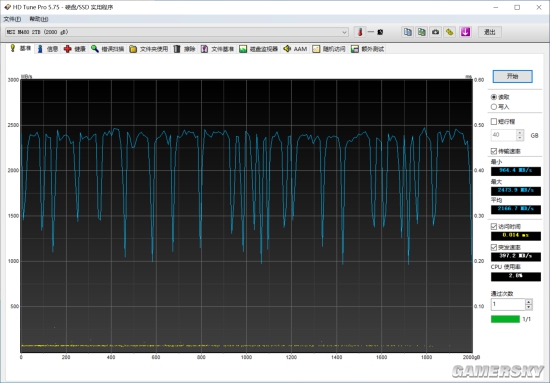Click the pass count input field

(x=508, y=304)
